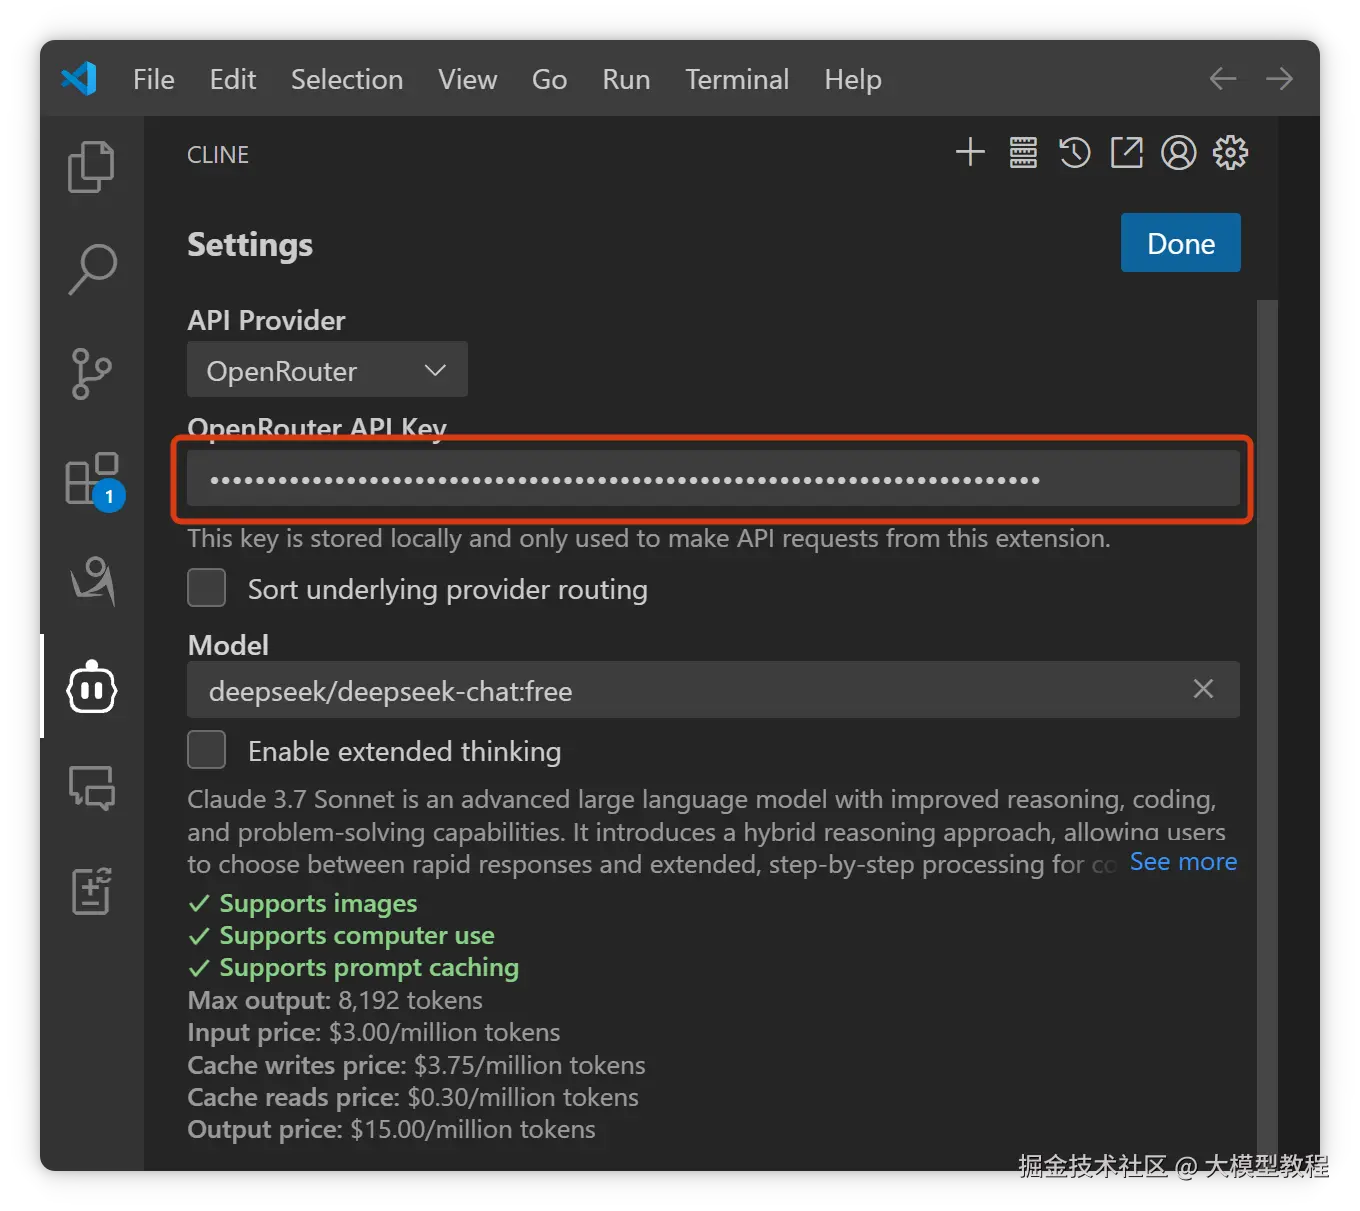Toggle Enable extended thinking checkbox
This screenshot has width=1360, height=1211.
[x=207, y=750]
